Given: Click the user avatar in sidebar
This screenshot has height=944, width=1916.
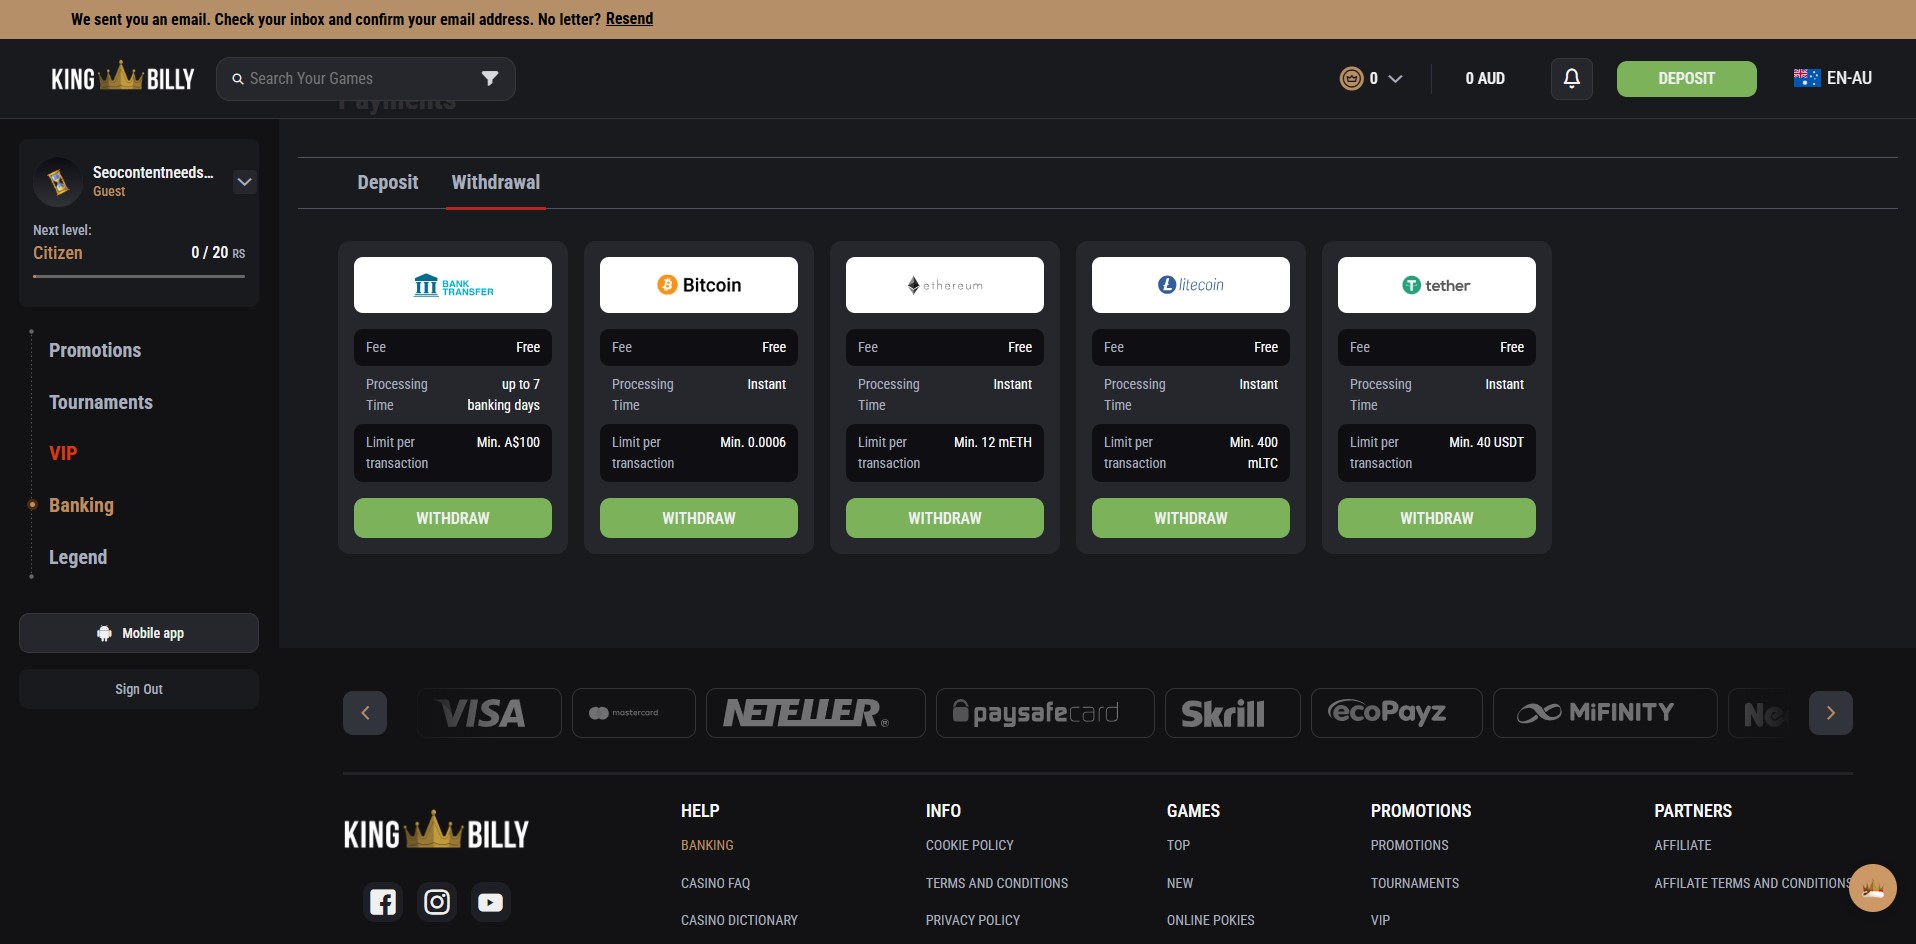Looking at the screenshot, I should 58,181.
